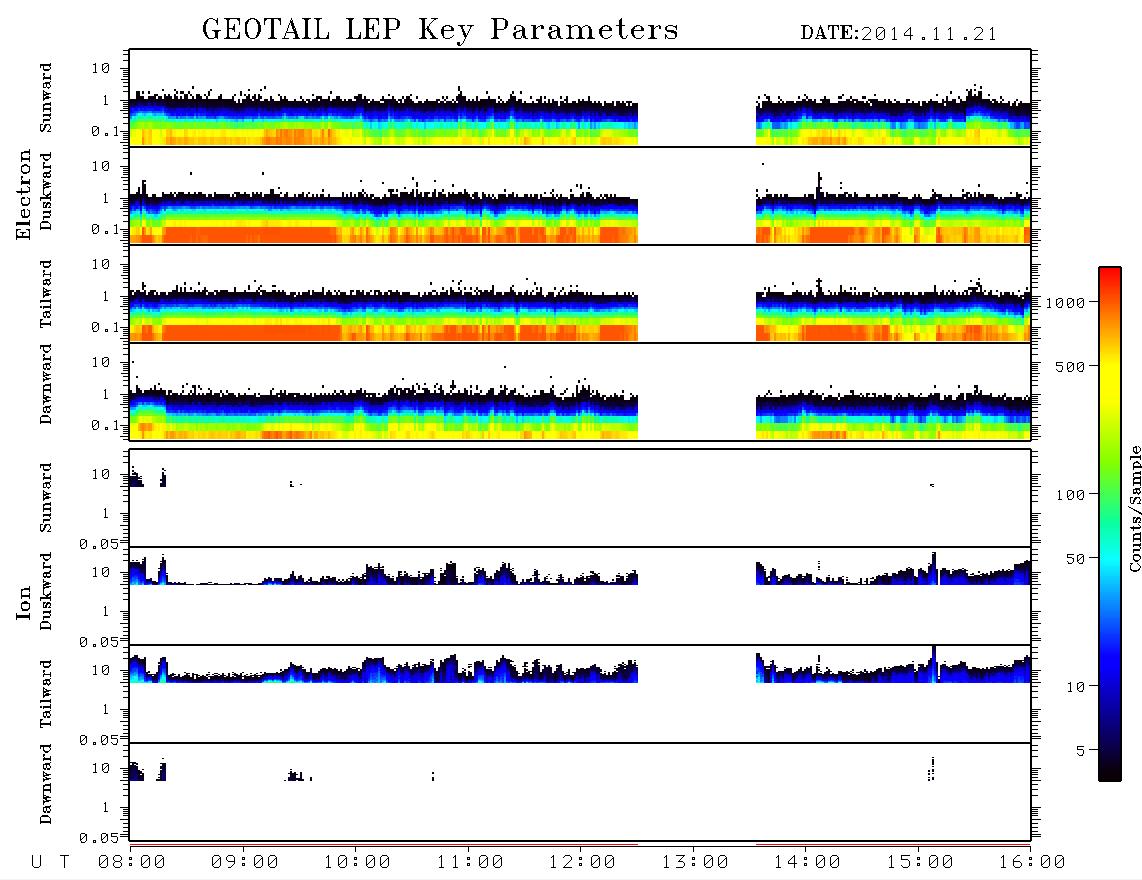Screen dimensions: 1142x880
Task: Click the 08:00 time tick label
Action: tap(132, 863)
